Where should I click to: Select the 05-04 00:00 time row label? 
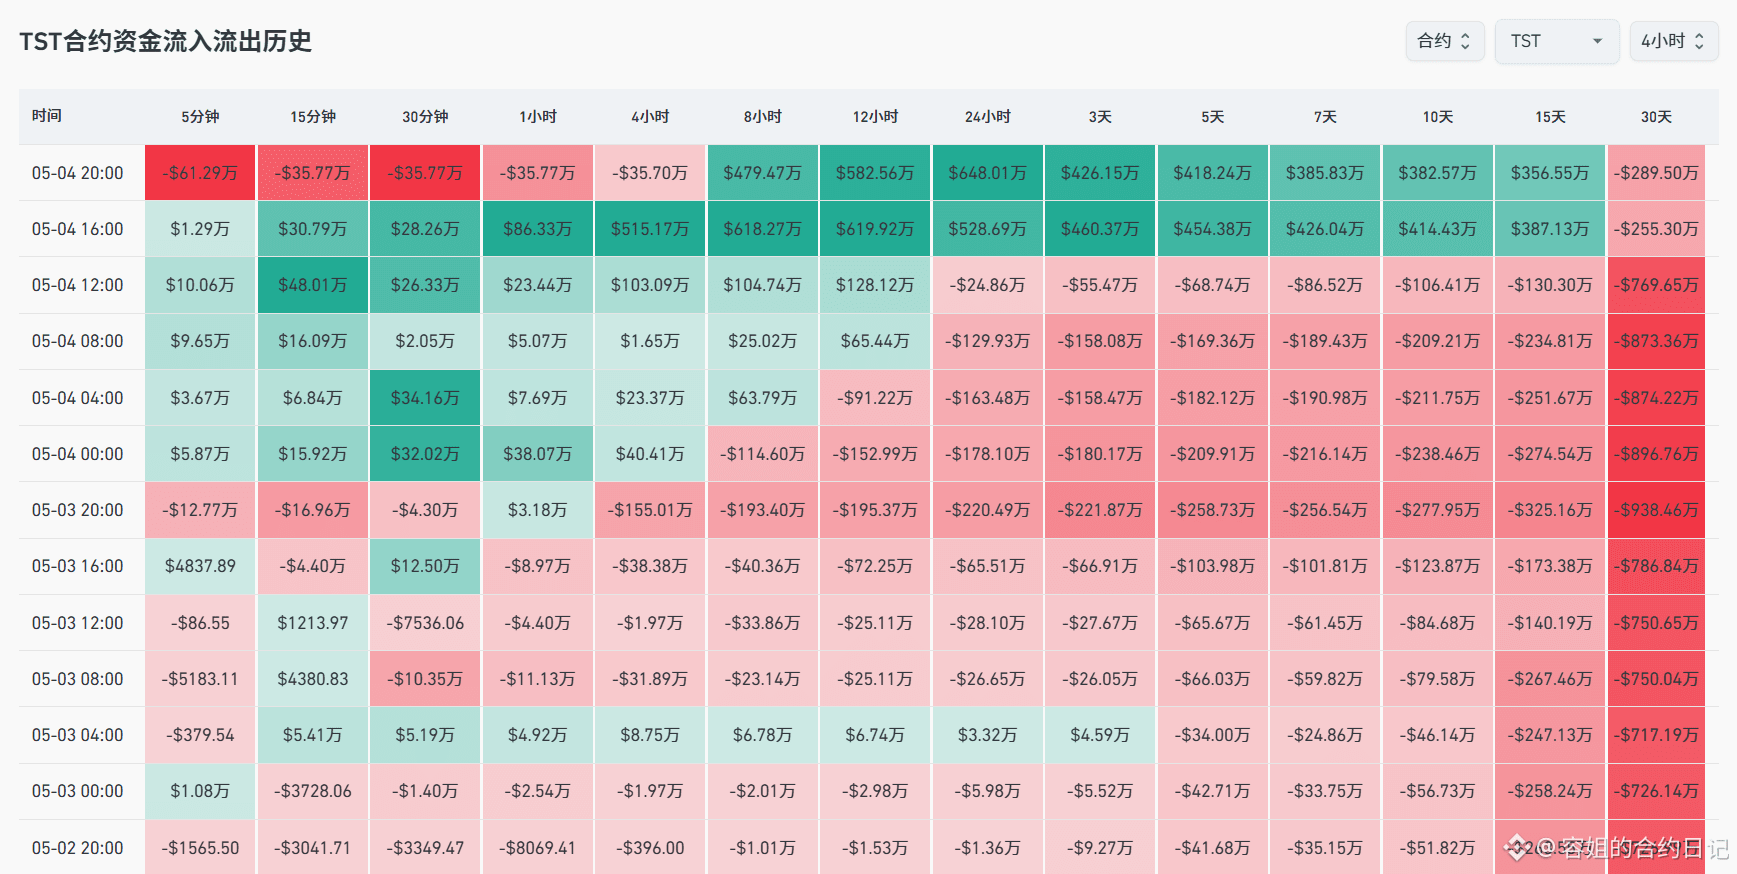78,454
